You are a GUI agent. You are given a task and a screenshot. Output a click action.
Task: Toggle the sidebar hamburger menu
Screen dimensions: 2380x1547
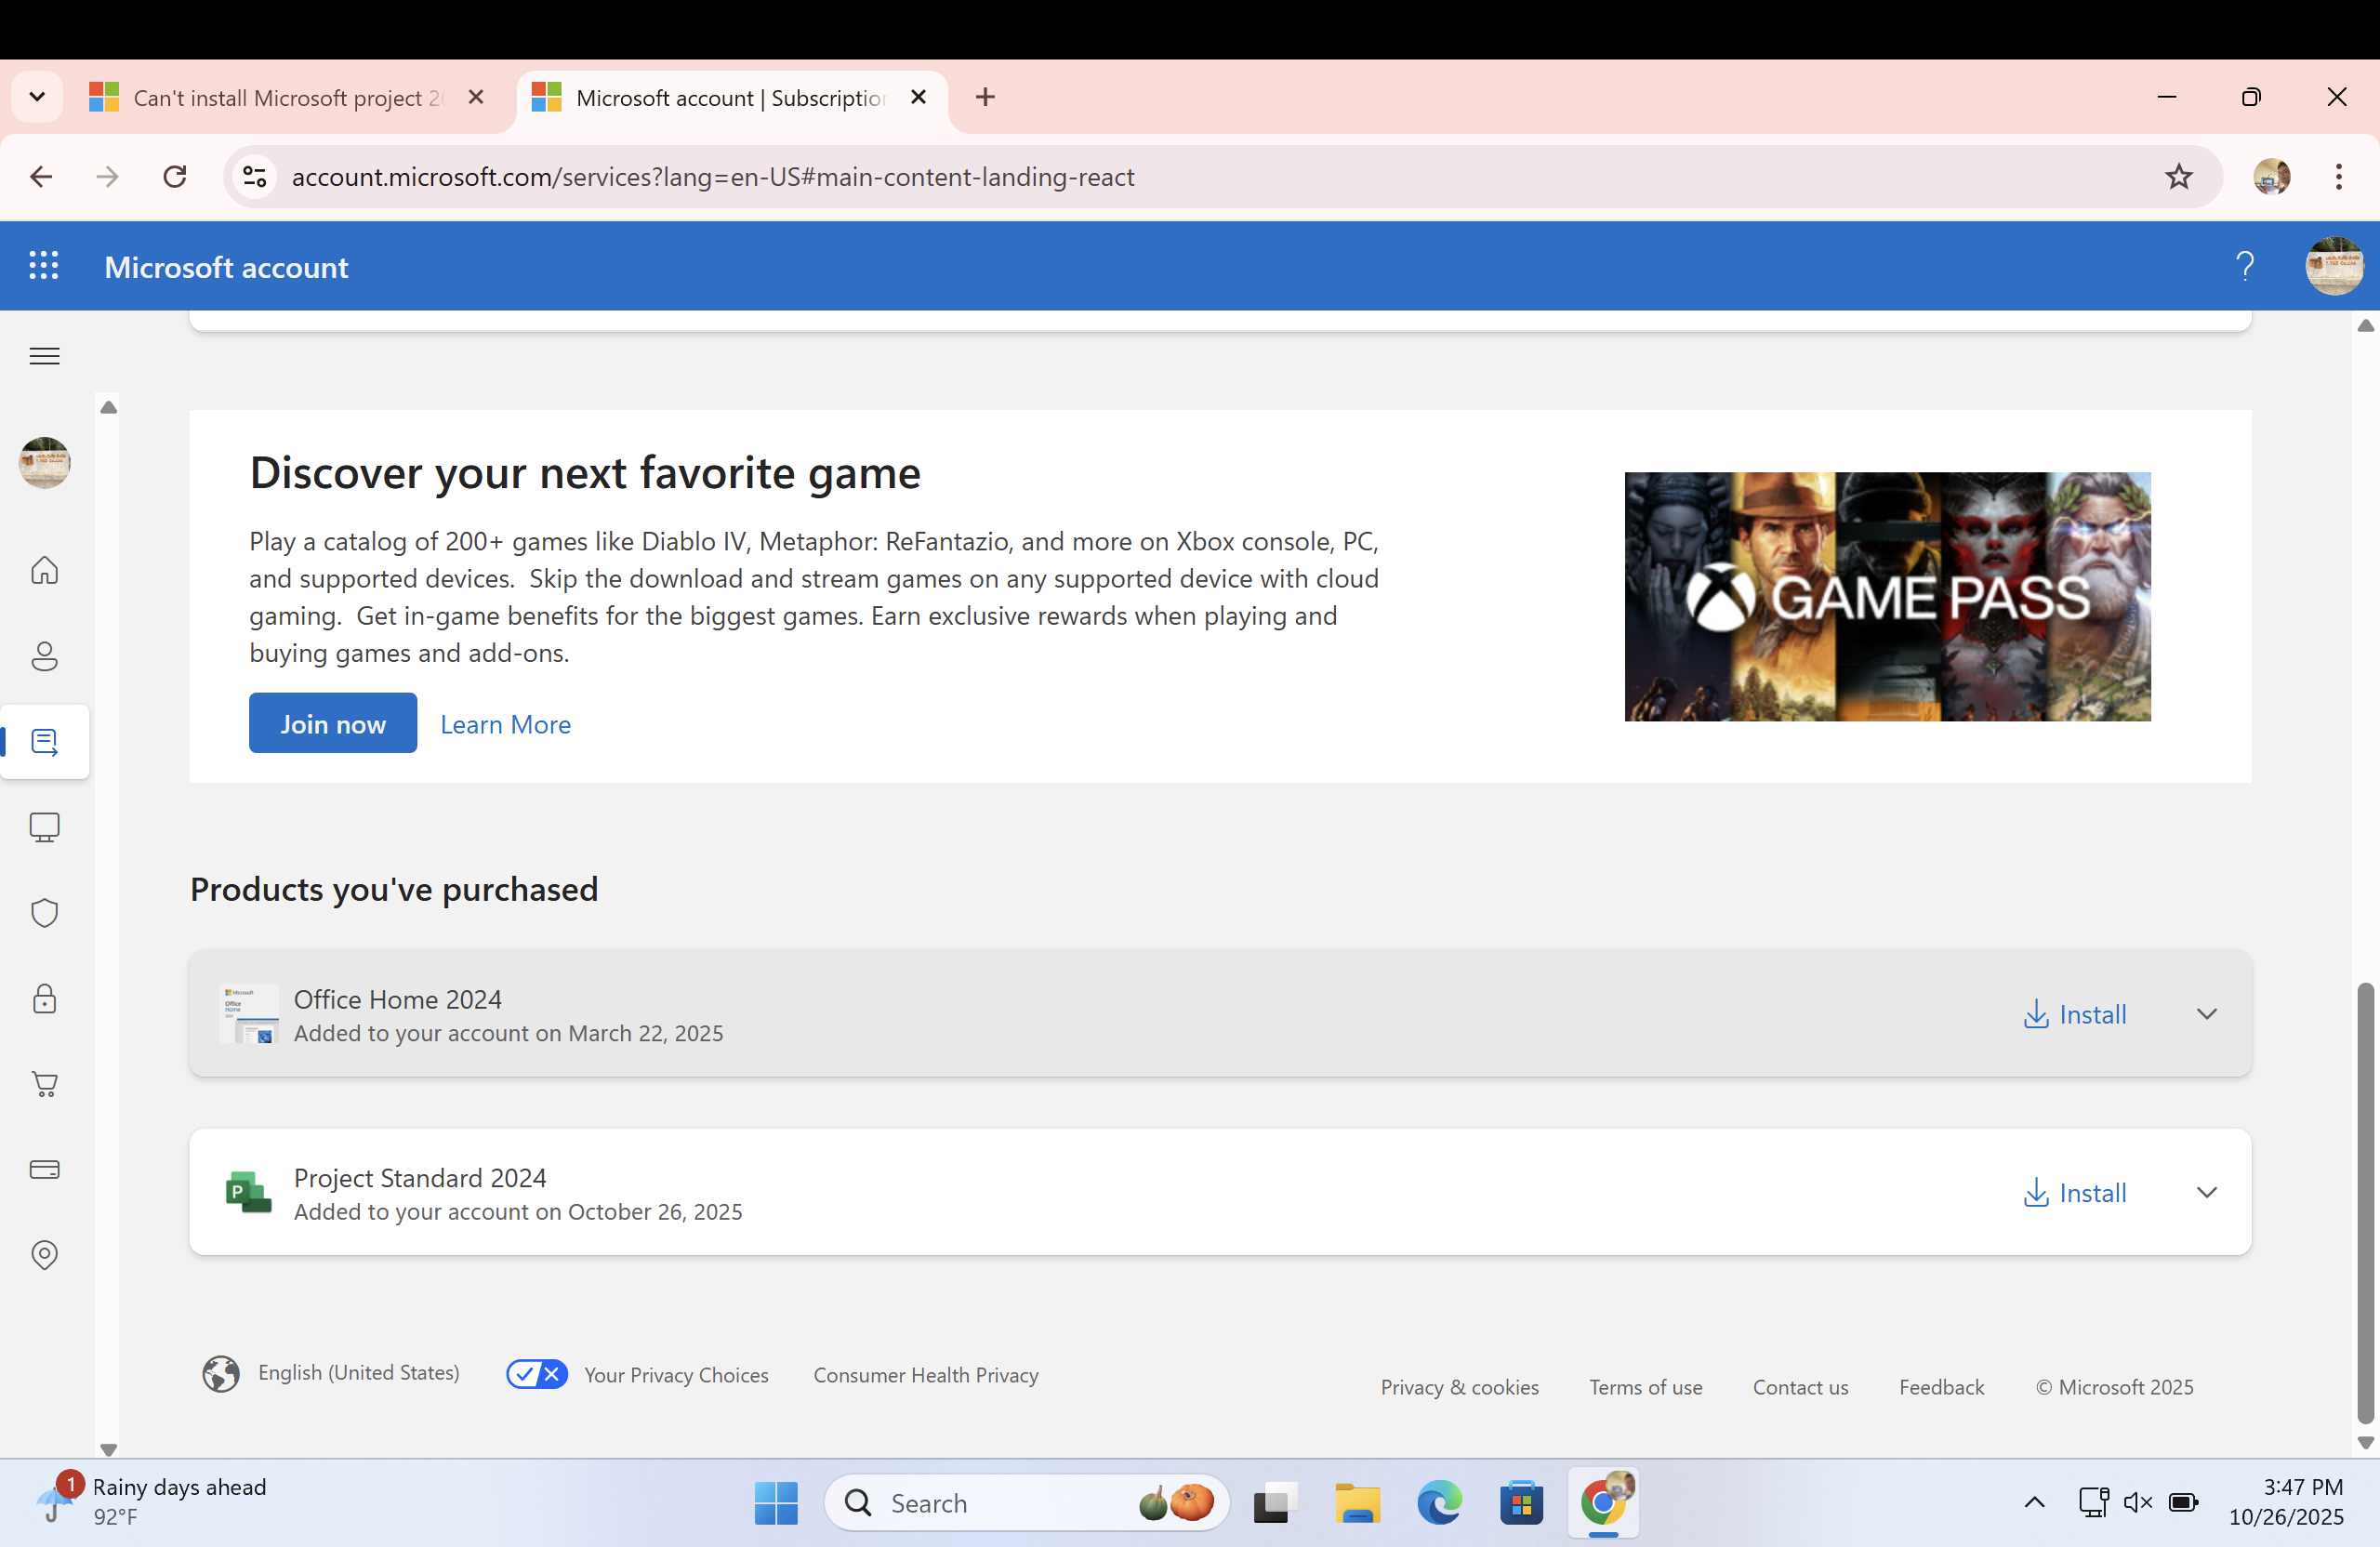(44, 356)
